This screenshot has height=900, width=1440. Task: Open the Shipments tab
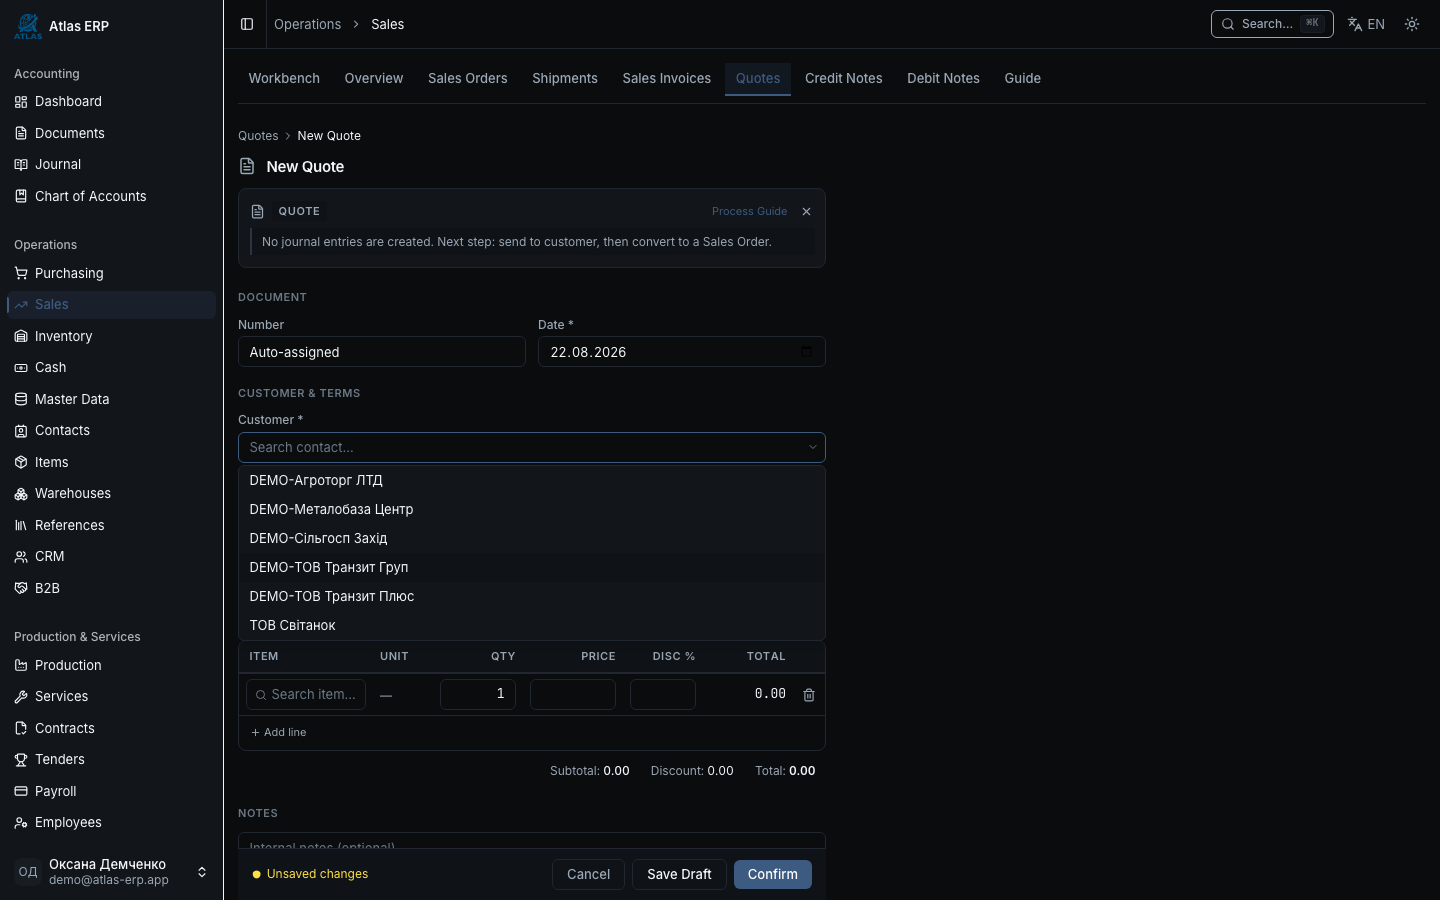[565, 79]
